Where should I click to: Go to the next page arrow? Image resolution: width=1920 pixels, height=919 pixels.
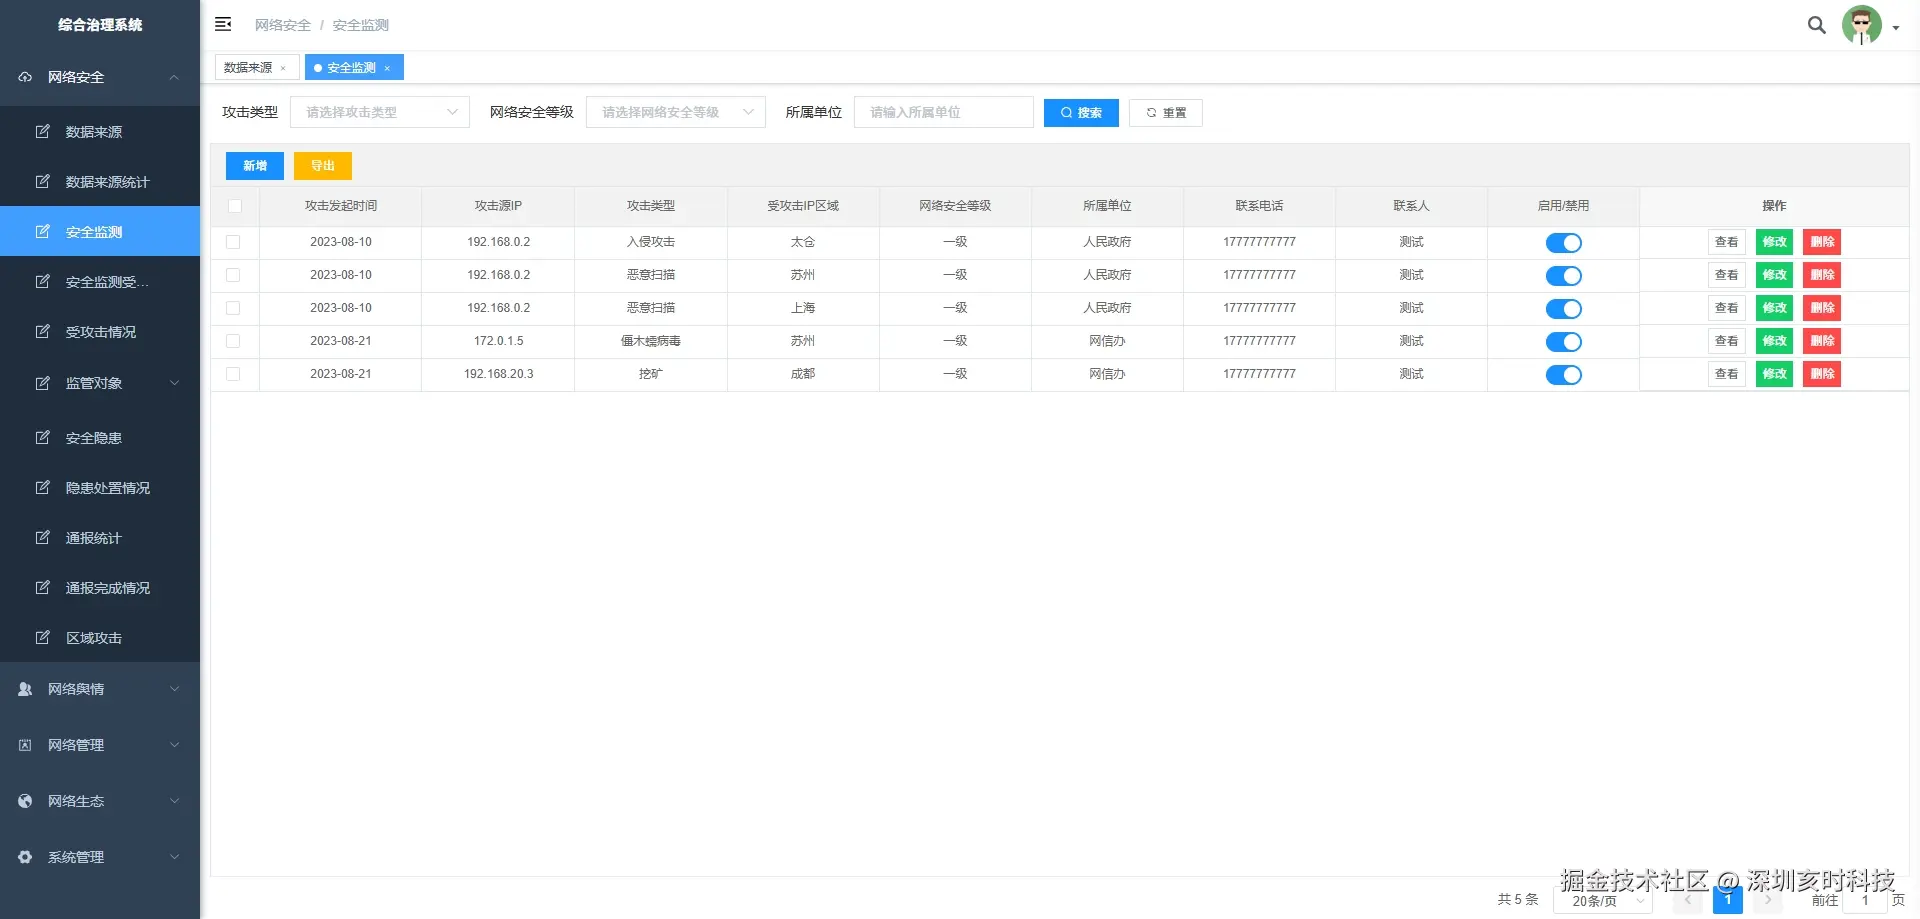click(x=1768, y=900)
